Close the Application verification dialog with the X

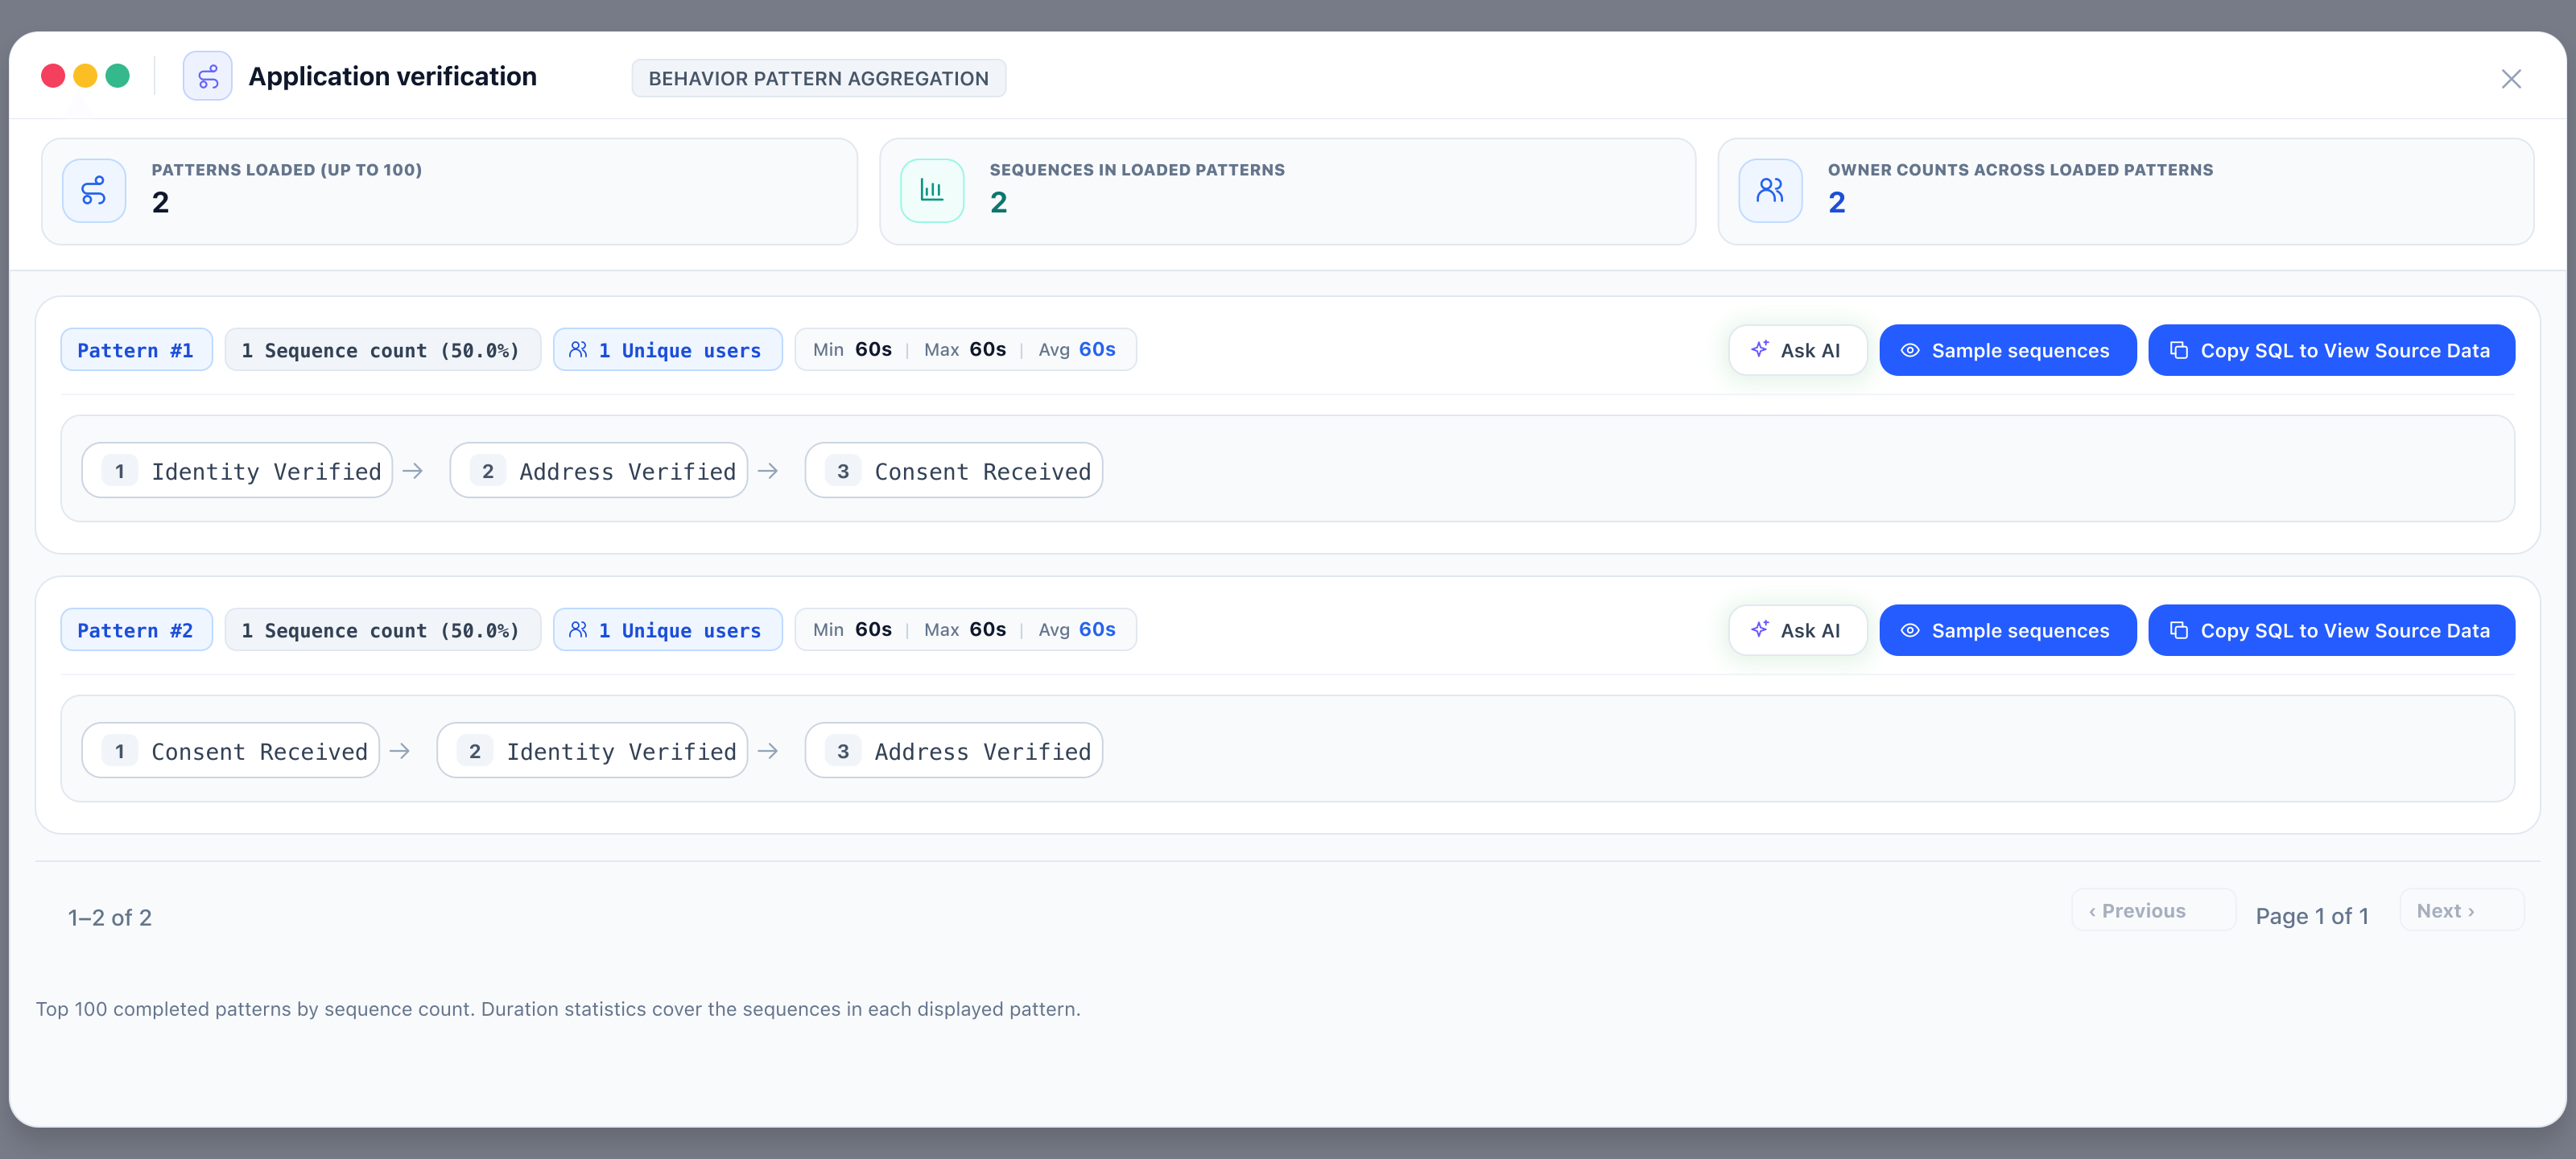[2510, 78]
